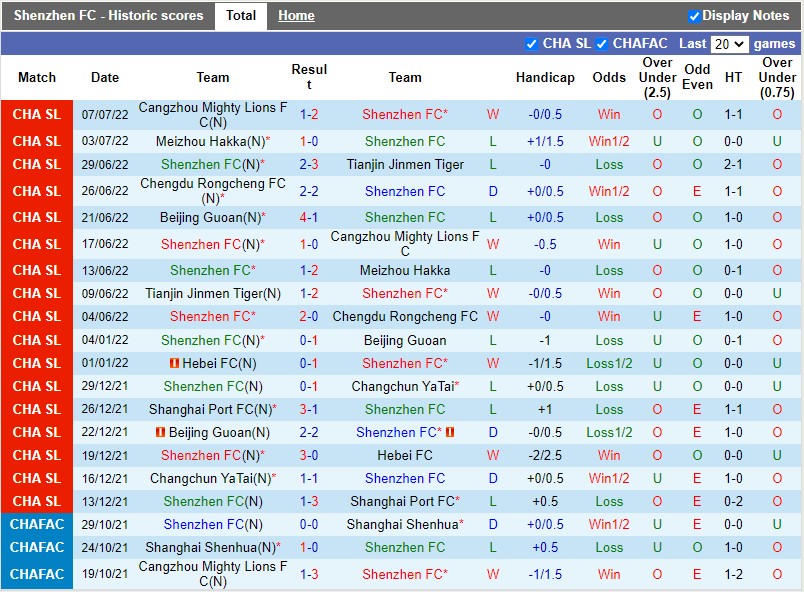
Task: Click the Date column header
Action: 104,77
